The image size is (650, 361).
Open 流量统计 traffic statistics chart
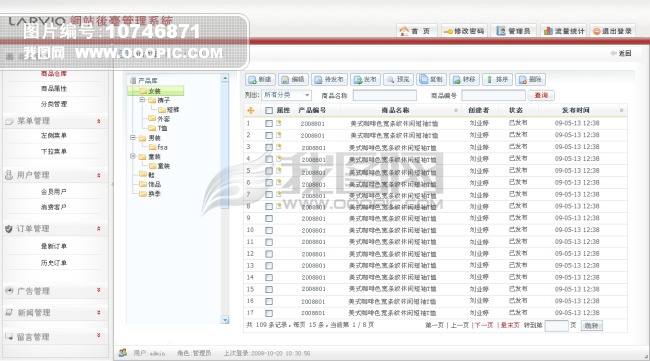point(563,31)
